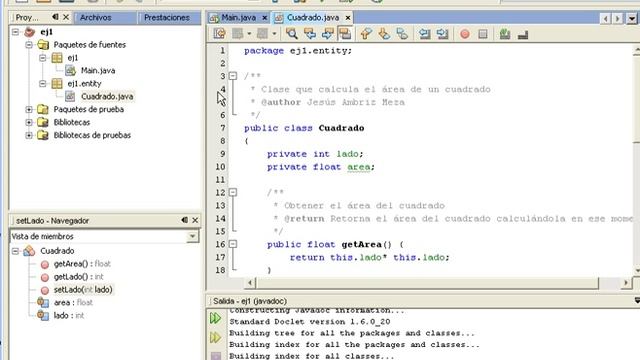640x360 pixels.
Task: Minimize the Navegador panel
Action: click(184, 220)
